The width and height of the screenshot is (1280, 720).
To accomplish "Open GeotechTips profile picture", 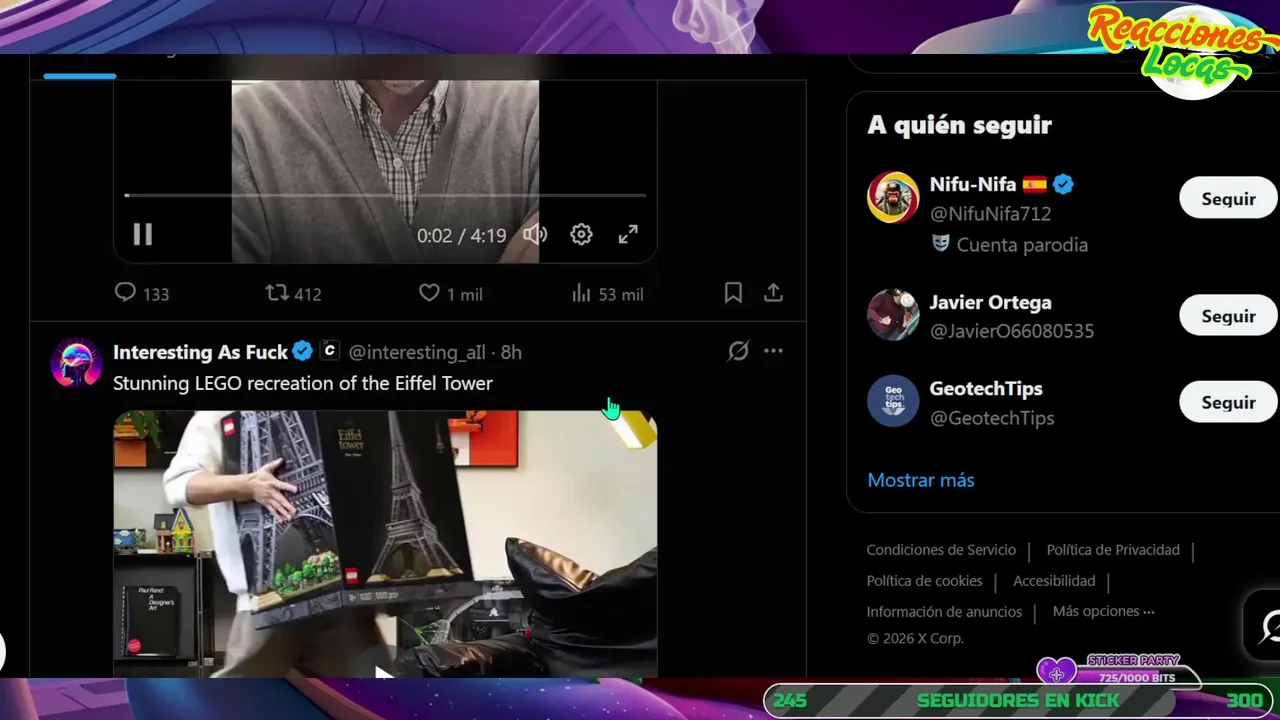I will [x=893, y=401].
